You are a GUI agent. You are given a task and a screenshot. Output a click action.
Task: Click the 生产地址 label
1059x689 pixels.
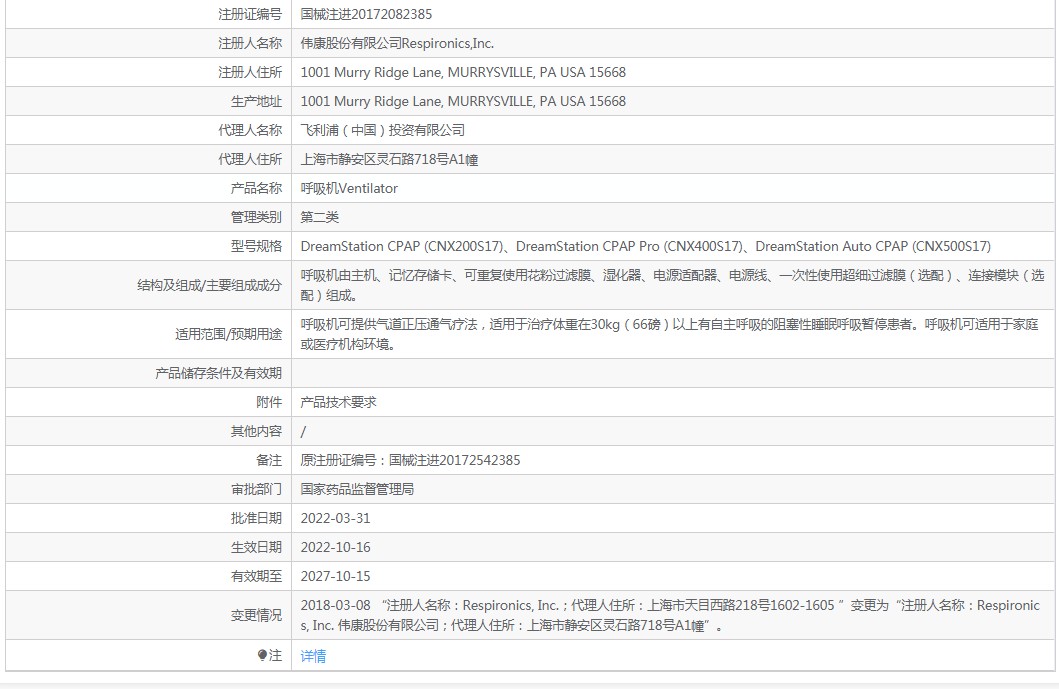coord(256,101)
